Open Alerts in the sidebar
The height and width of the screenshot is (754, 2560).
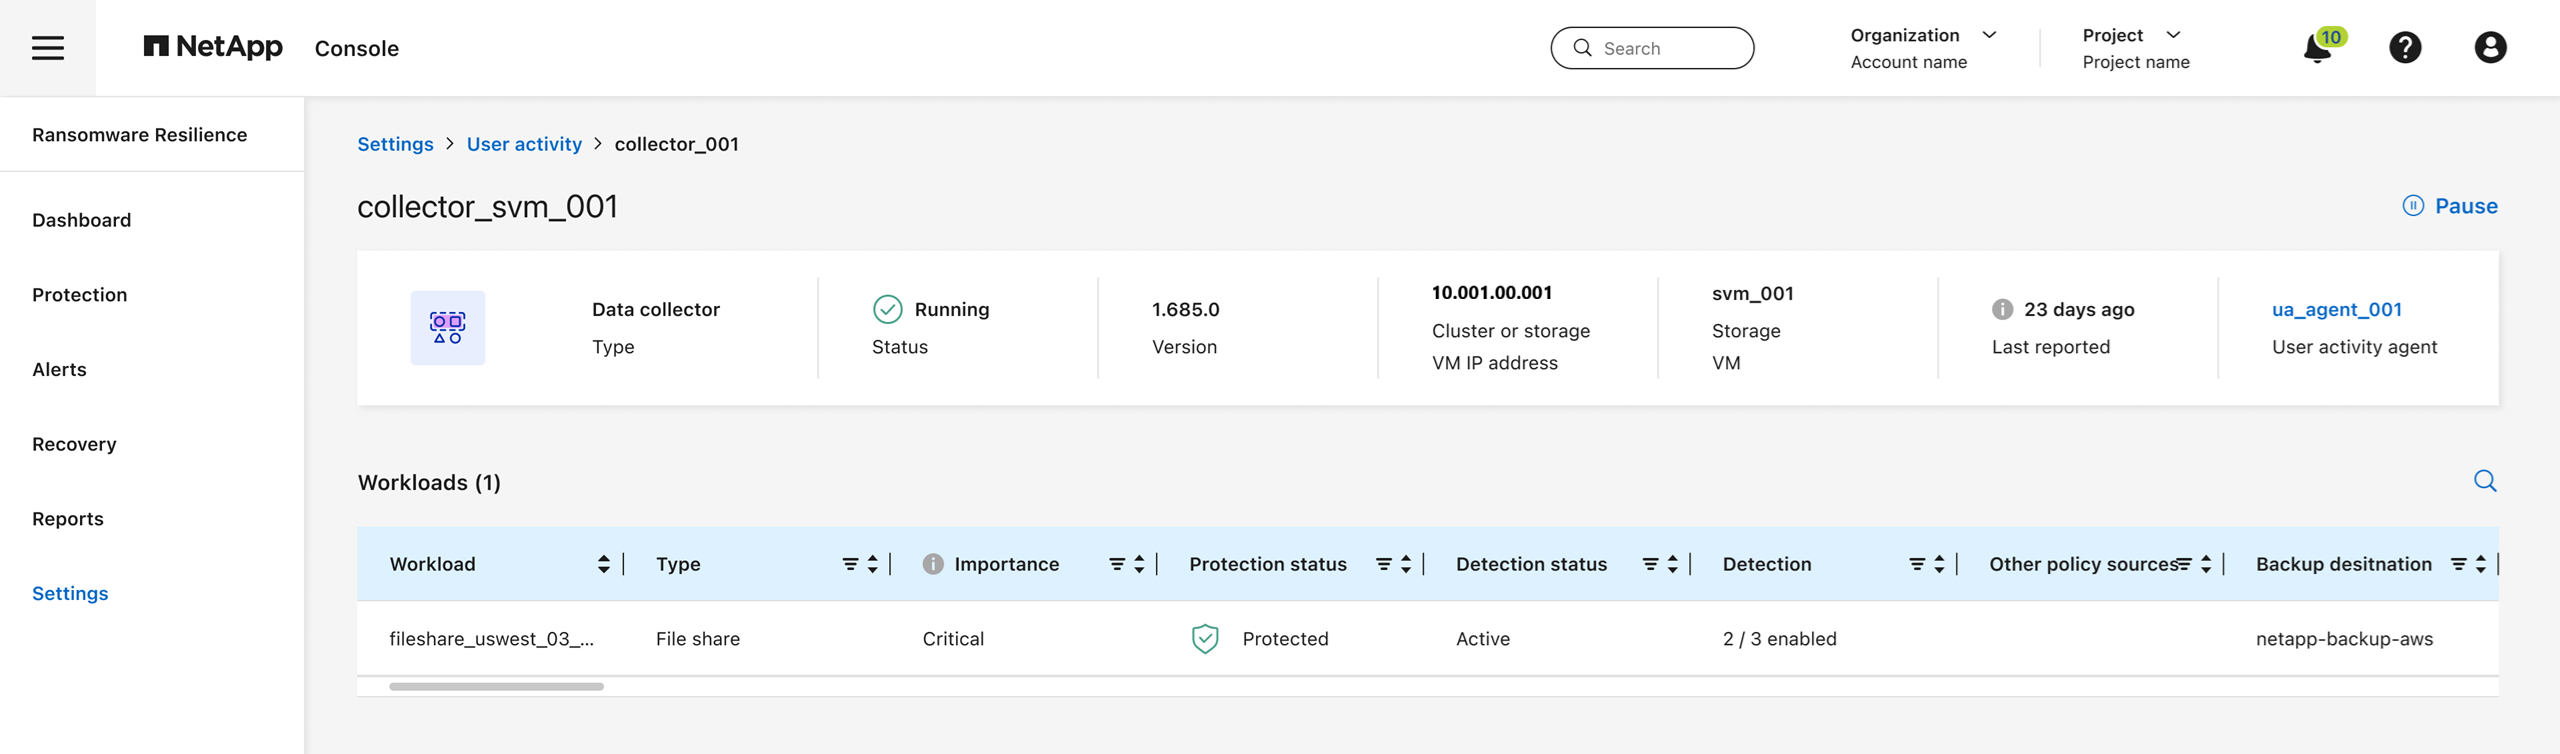(59, 369)
